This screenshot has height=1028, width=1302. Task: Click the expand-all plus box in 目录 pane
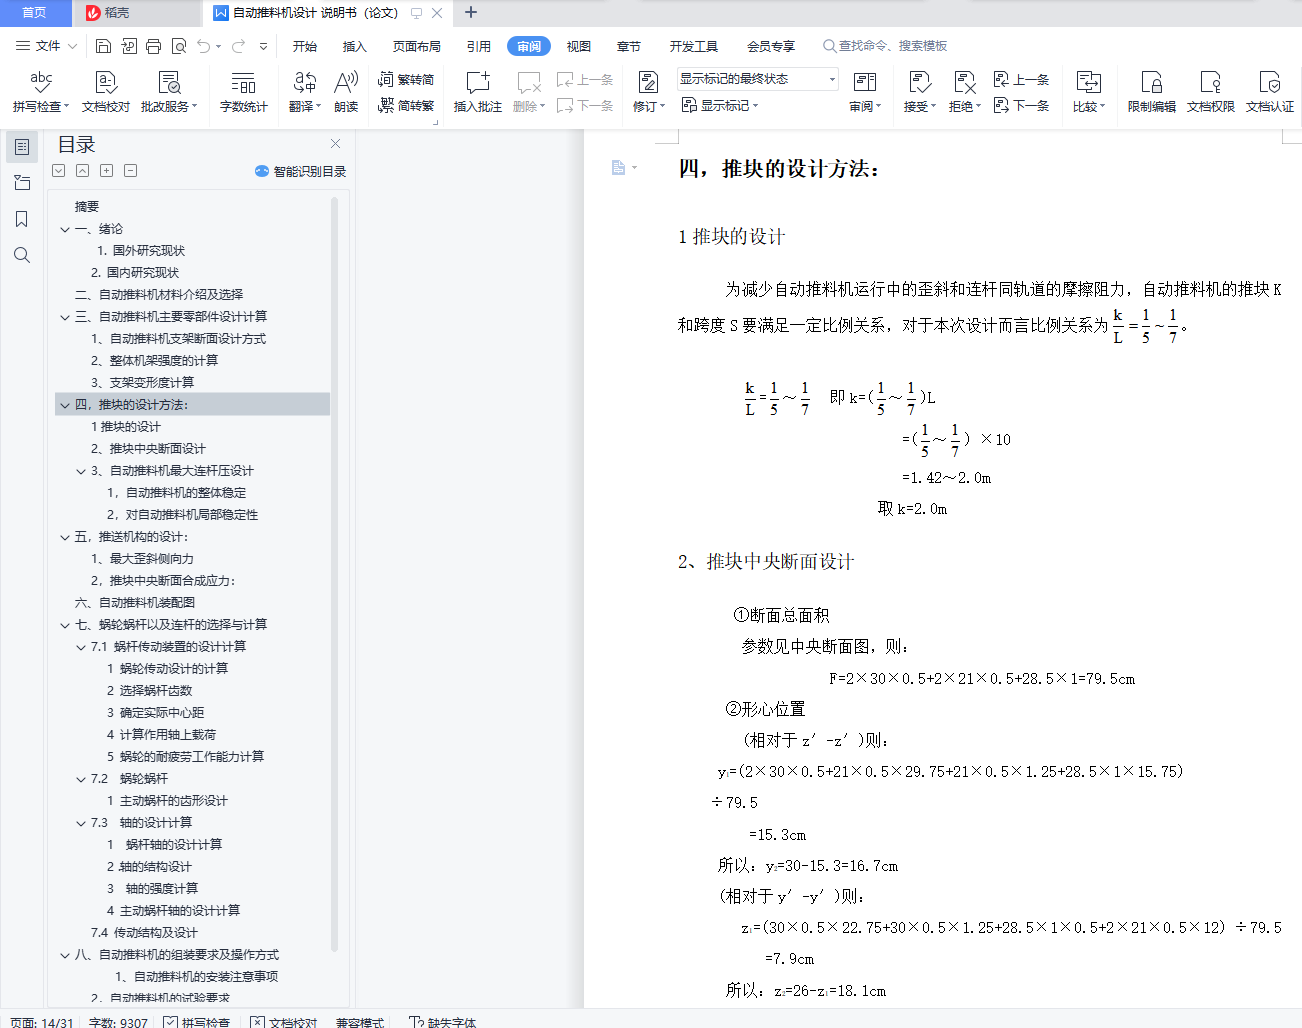pyautogui.click(x=107, y=171)
